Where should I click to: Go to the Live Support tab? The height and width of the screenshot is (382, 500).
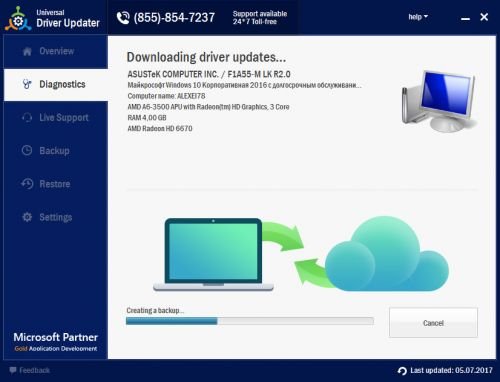[56, 117]
